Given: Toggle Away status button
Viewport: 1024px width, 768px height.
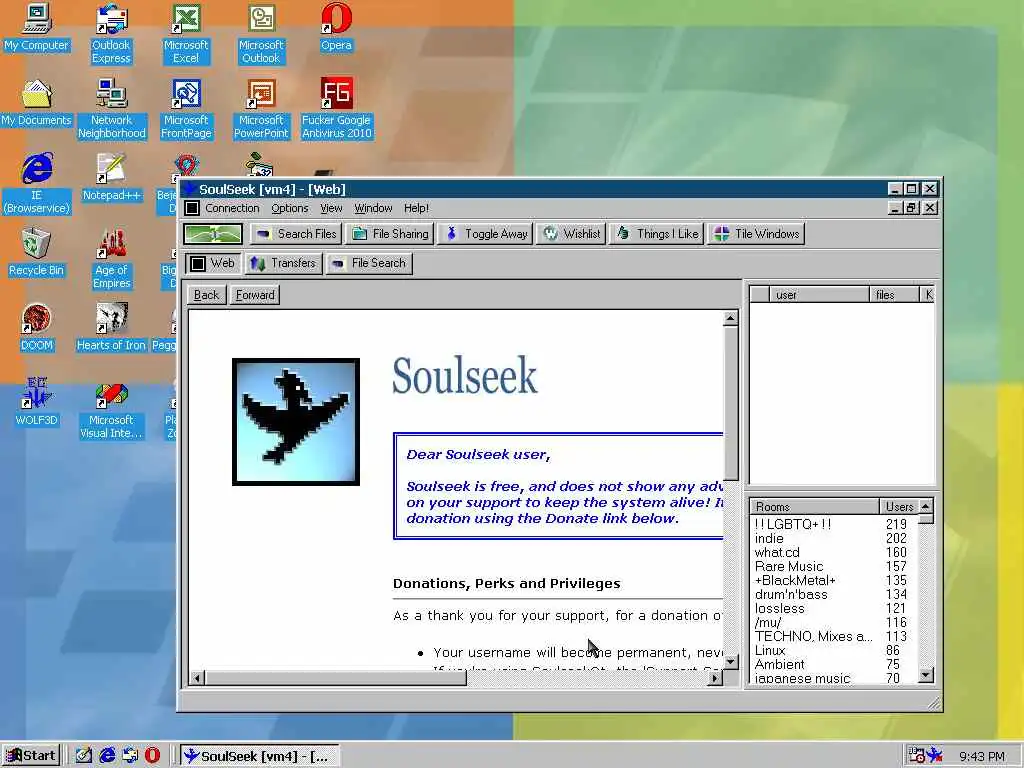Looking at the screenshot, I should [x=487, y=234].
